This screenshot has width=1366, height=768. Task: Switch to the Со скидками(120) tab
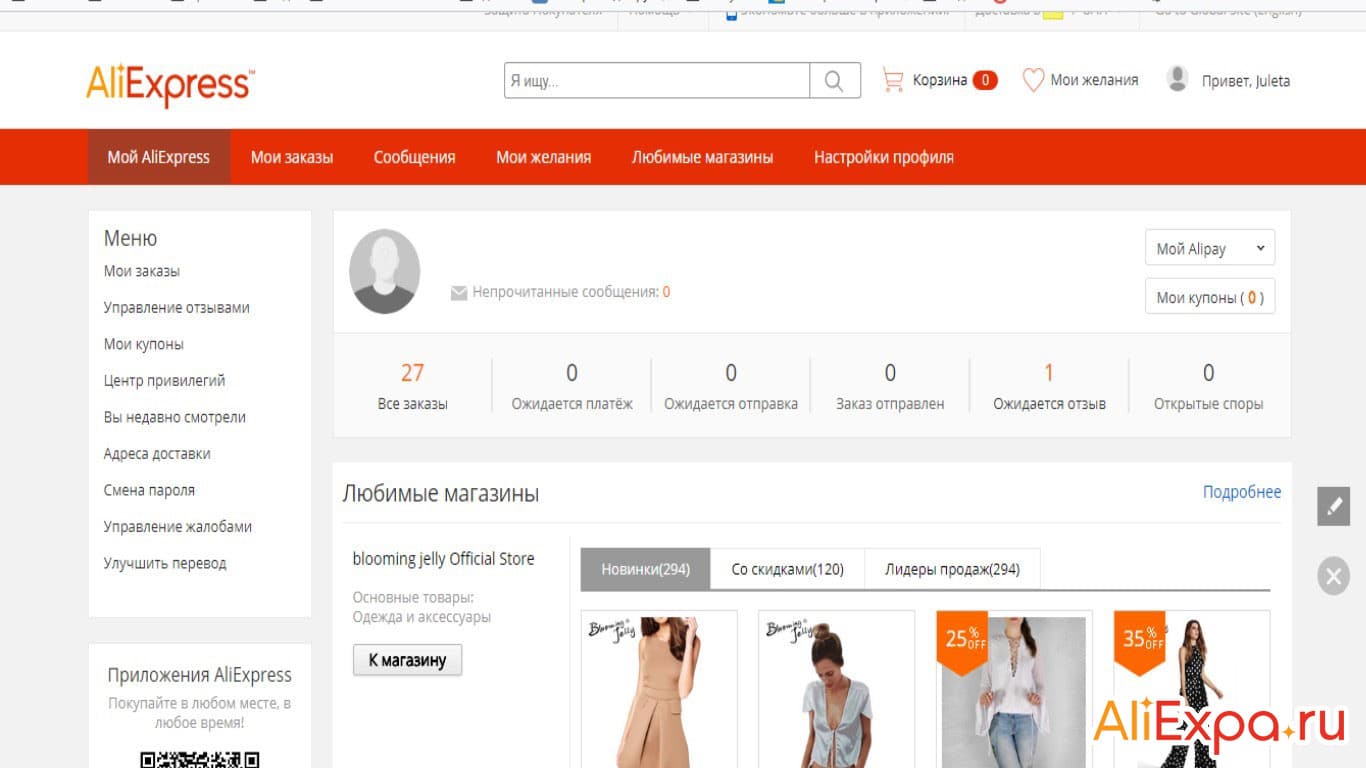tap(787, 569)
